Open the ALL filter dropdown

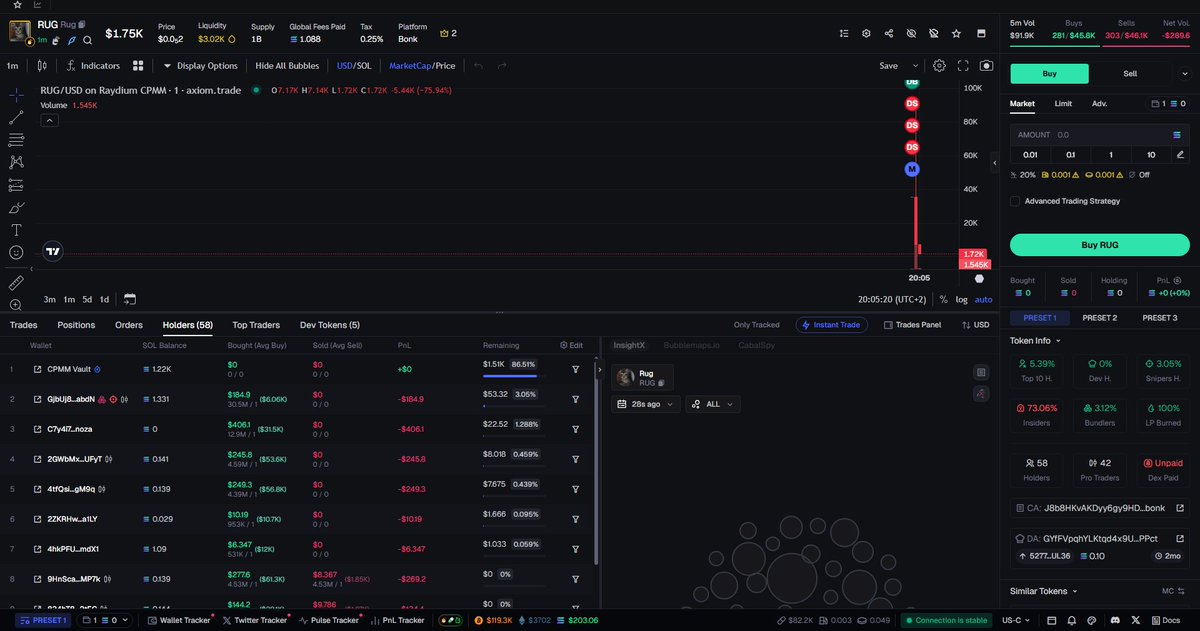713,404
